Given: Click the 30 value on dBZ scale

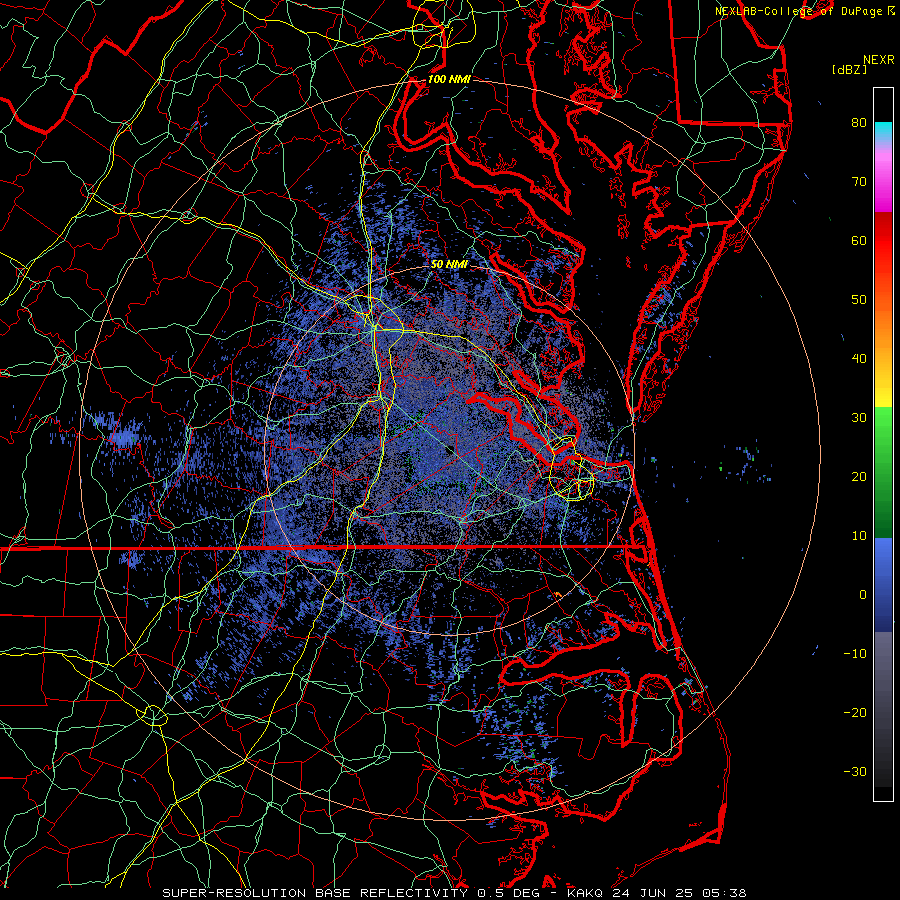Looking at the screenshot, I should pyautogui.click(x=859, y=418).
